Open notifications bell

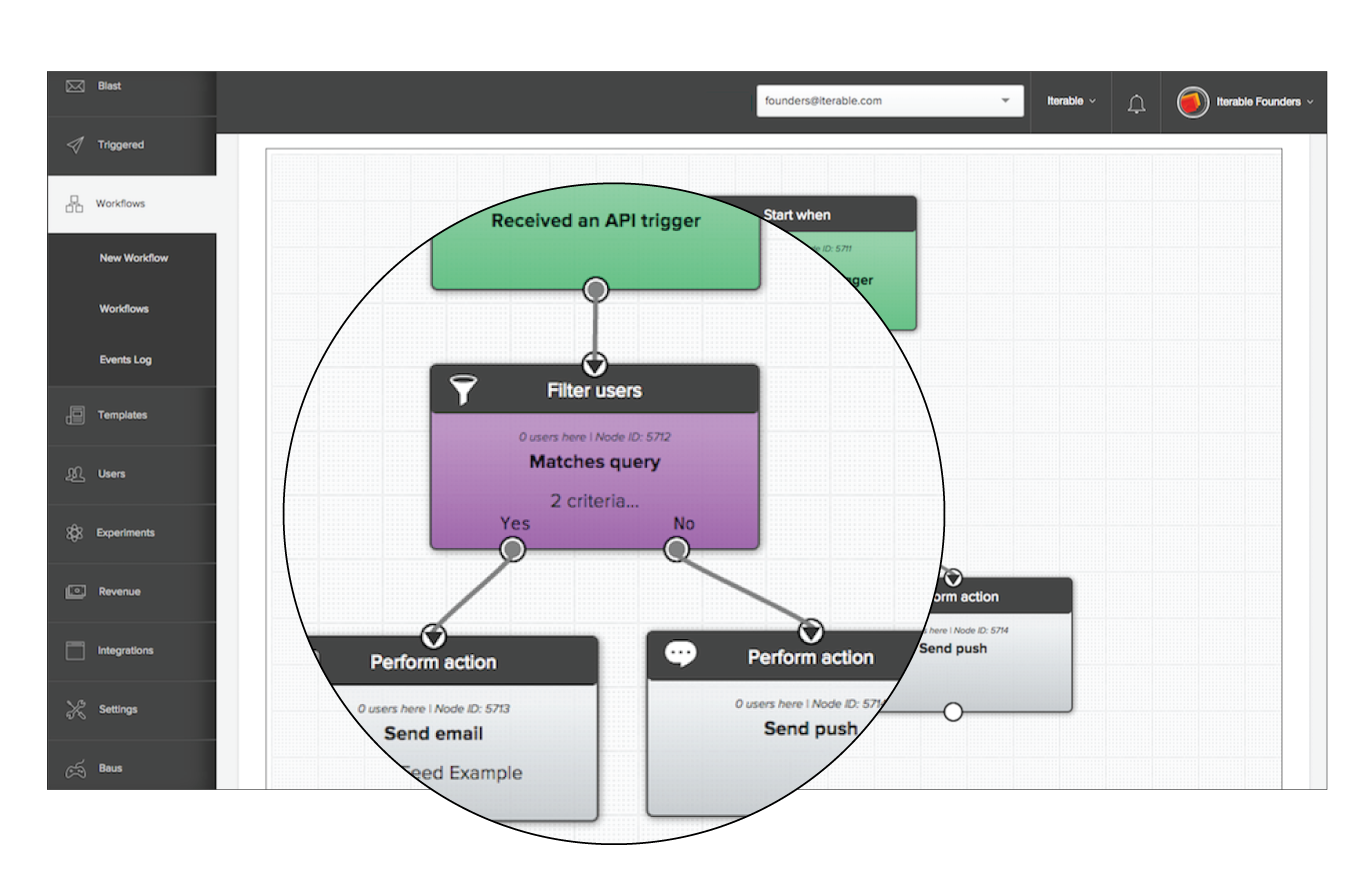coord(1136,103)
